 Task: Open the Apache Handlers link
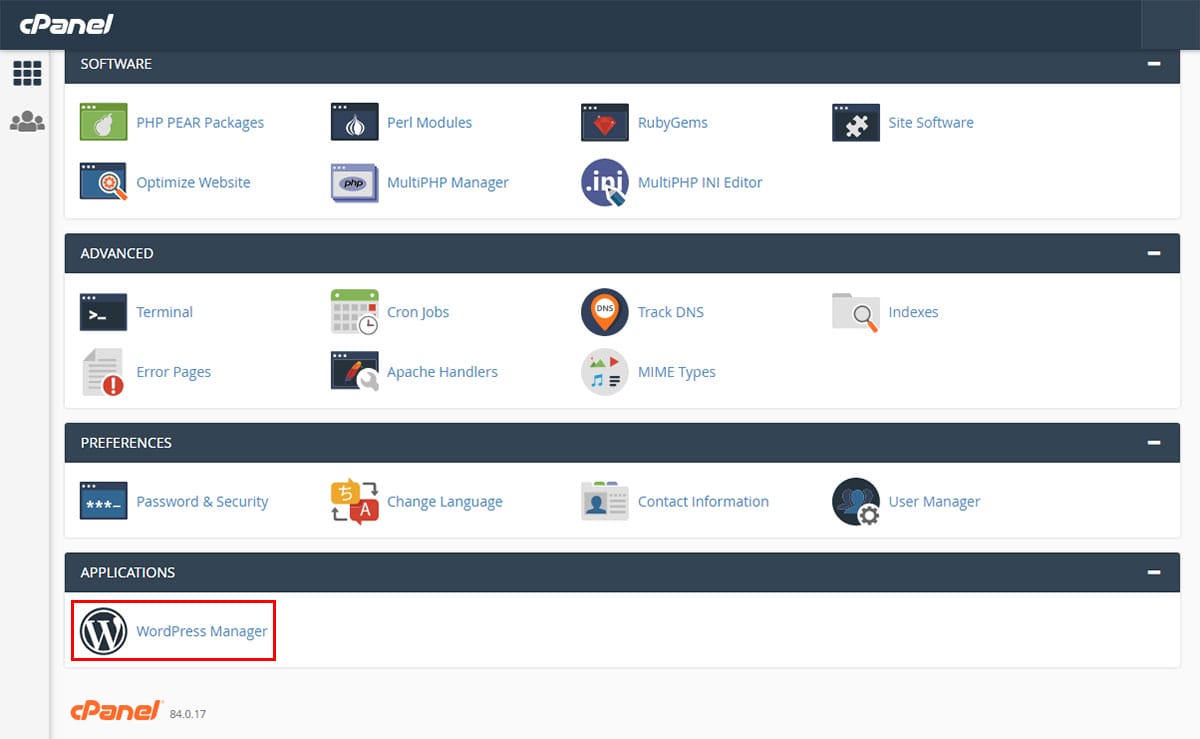[442, 372]
